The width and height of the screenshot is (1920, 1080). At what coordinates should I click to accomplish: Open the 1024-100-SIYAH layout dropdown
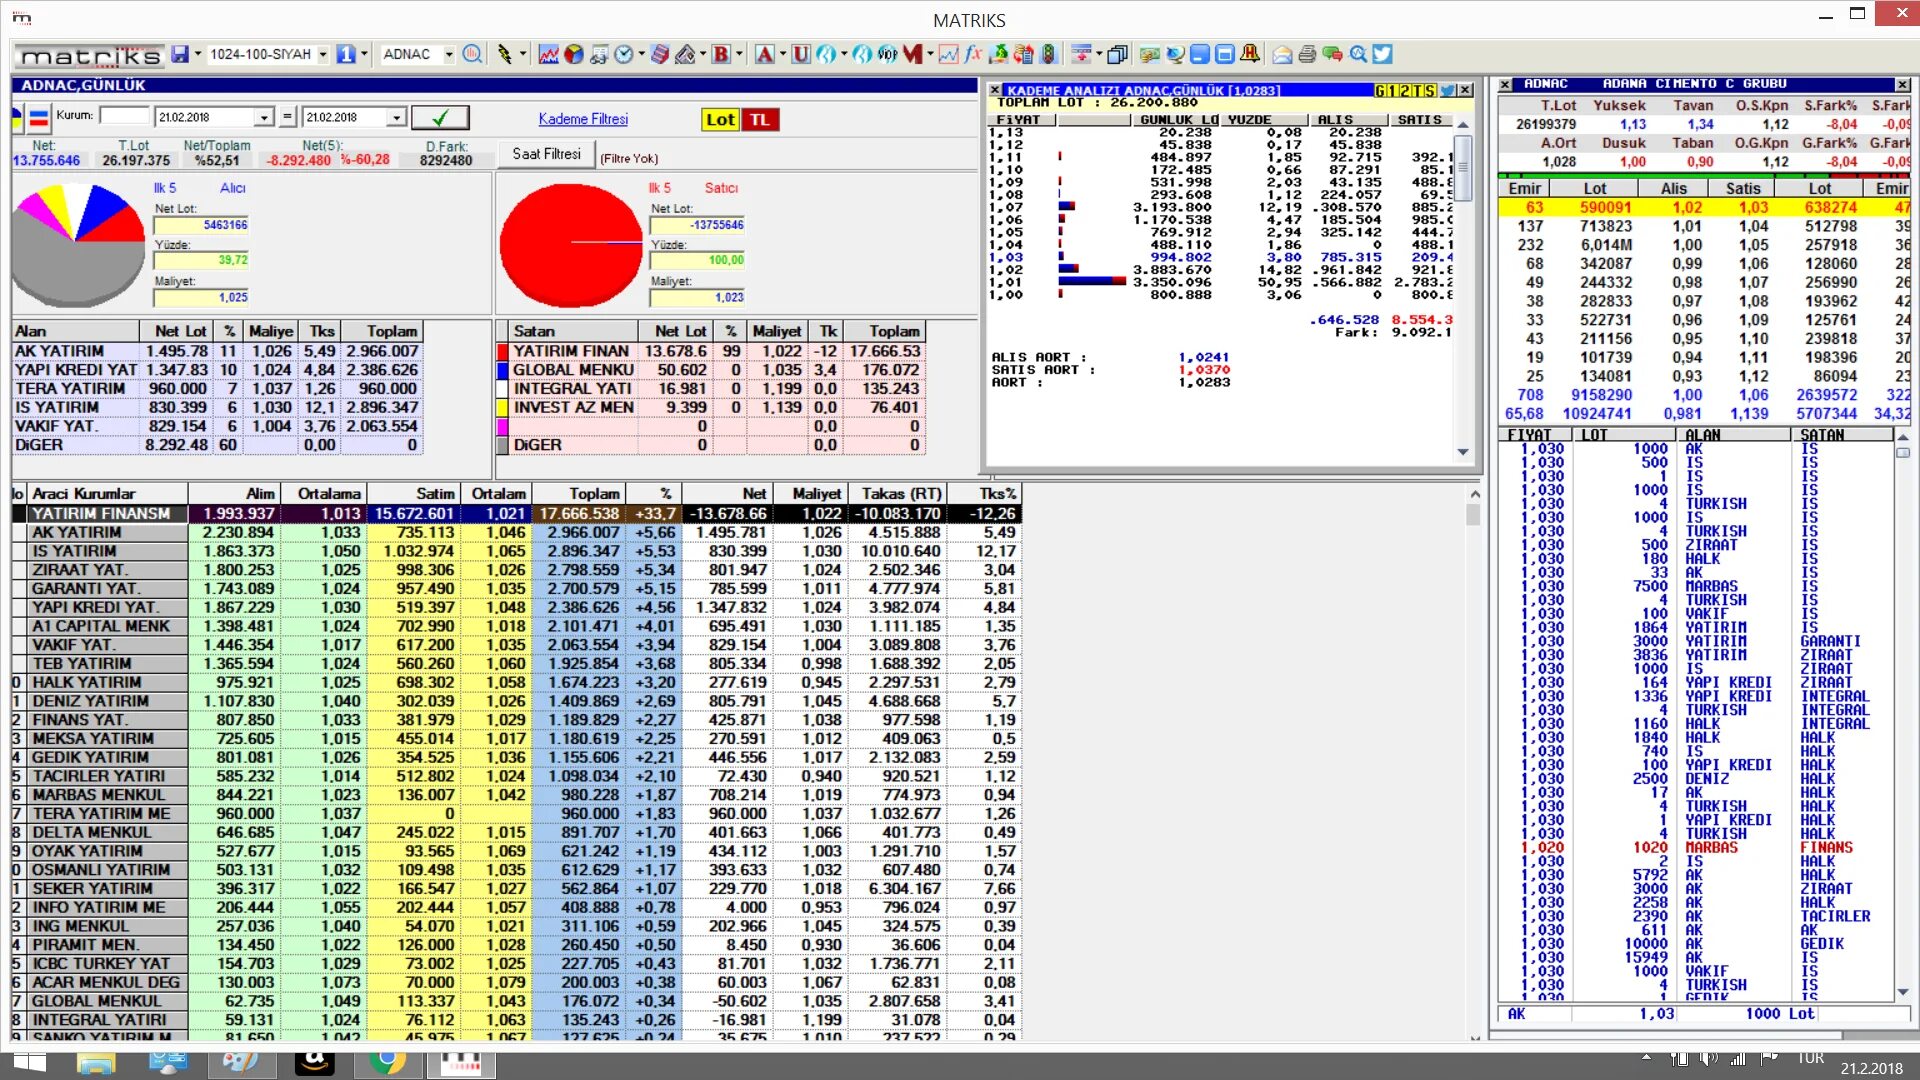coord(323,54)
